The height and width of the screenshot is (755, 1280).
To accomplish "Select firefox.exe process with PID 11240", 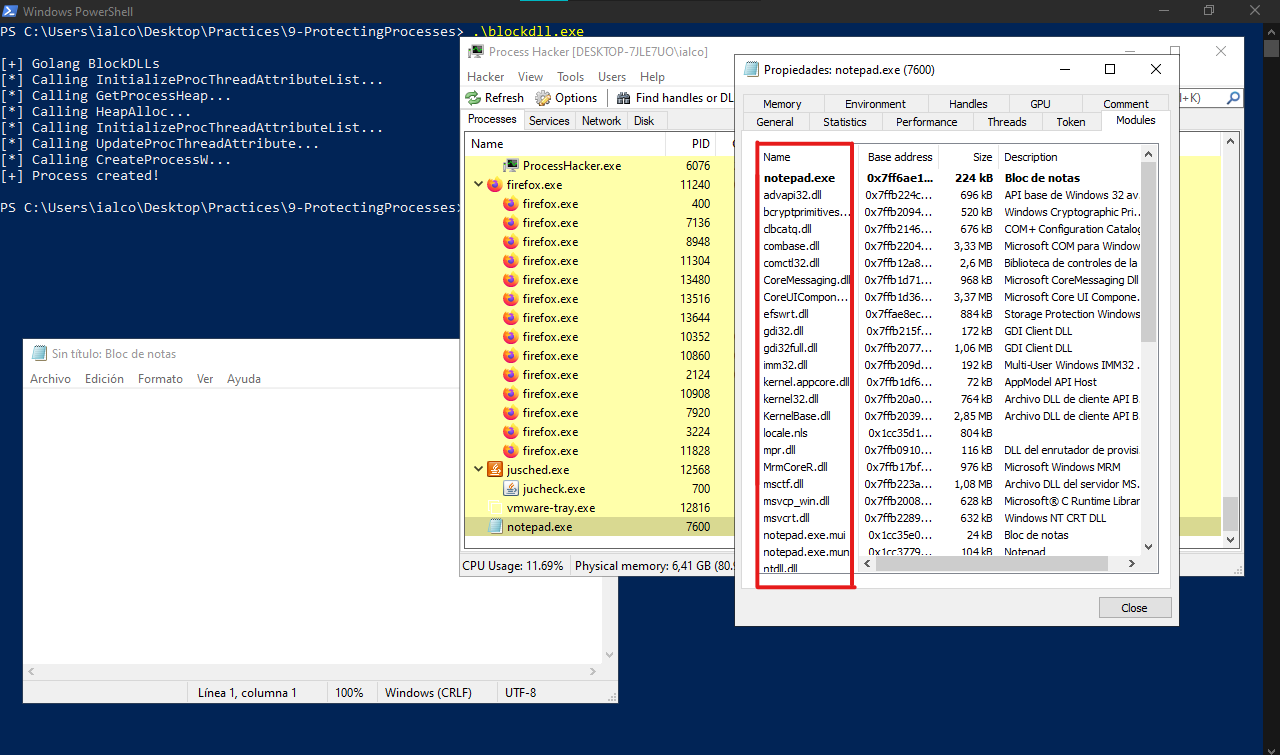I will coord(598,185).
